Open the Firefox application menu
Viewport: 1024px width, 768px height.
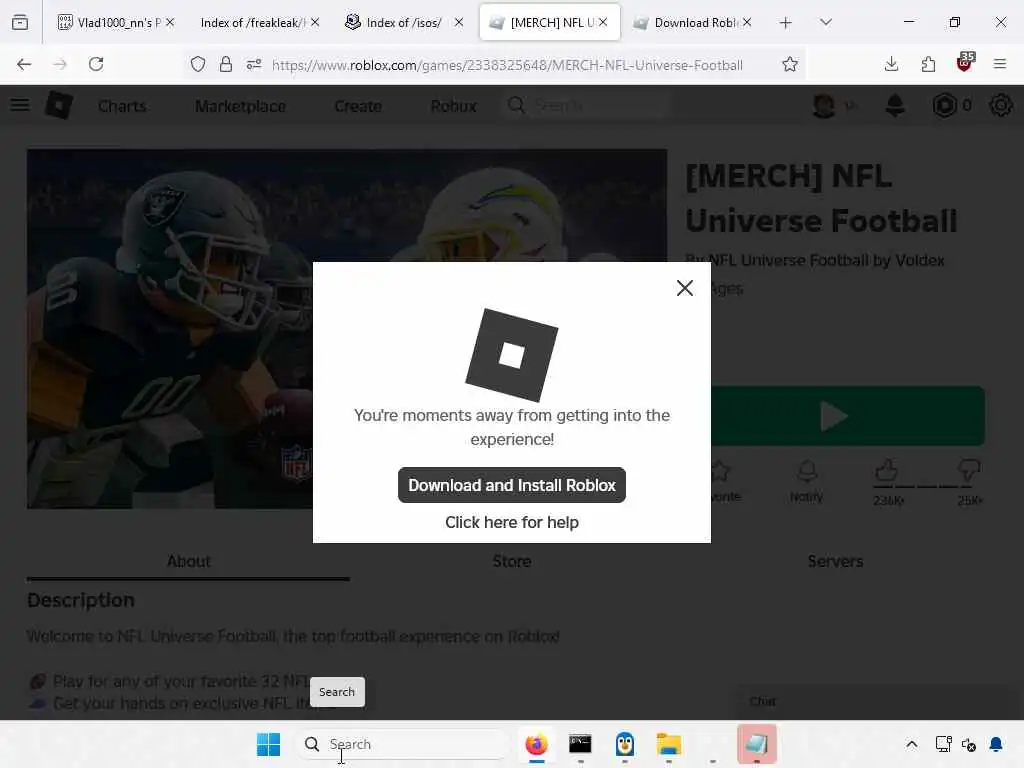pyautogui.click(x=1000, y=64)
